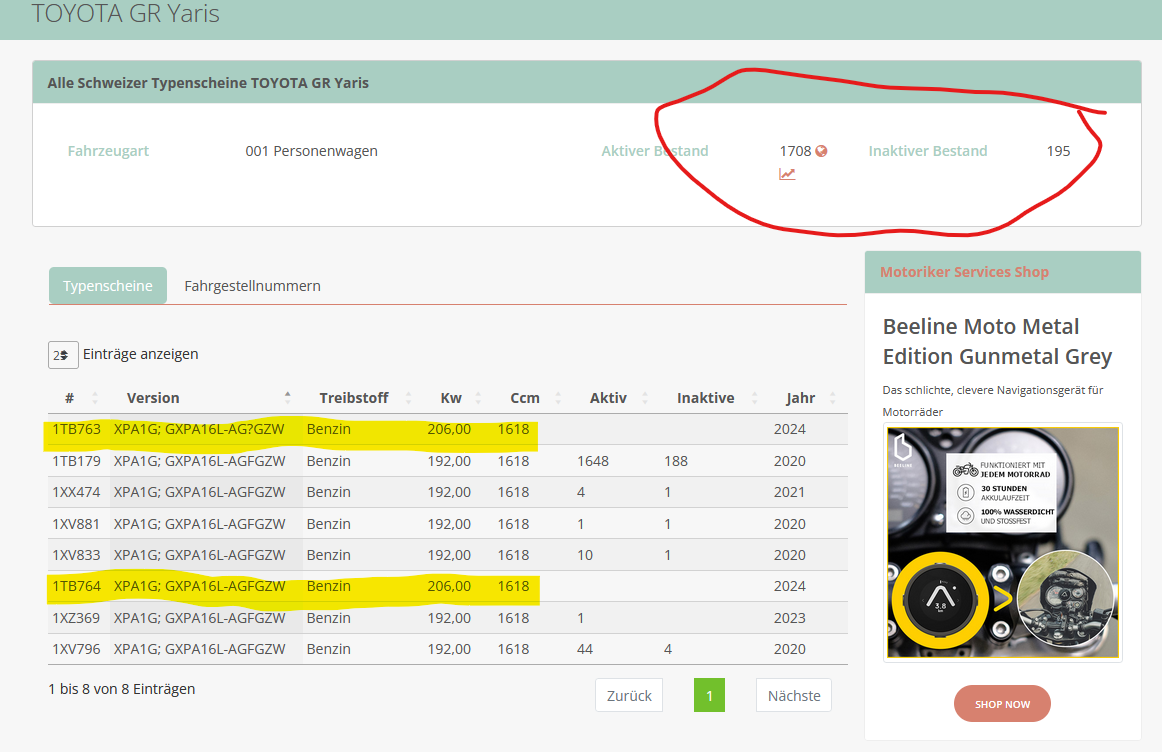Open Beeline Moto Metal Edition title link
This screenshot has height=752, width=1162.
pos(997,342)
